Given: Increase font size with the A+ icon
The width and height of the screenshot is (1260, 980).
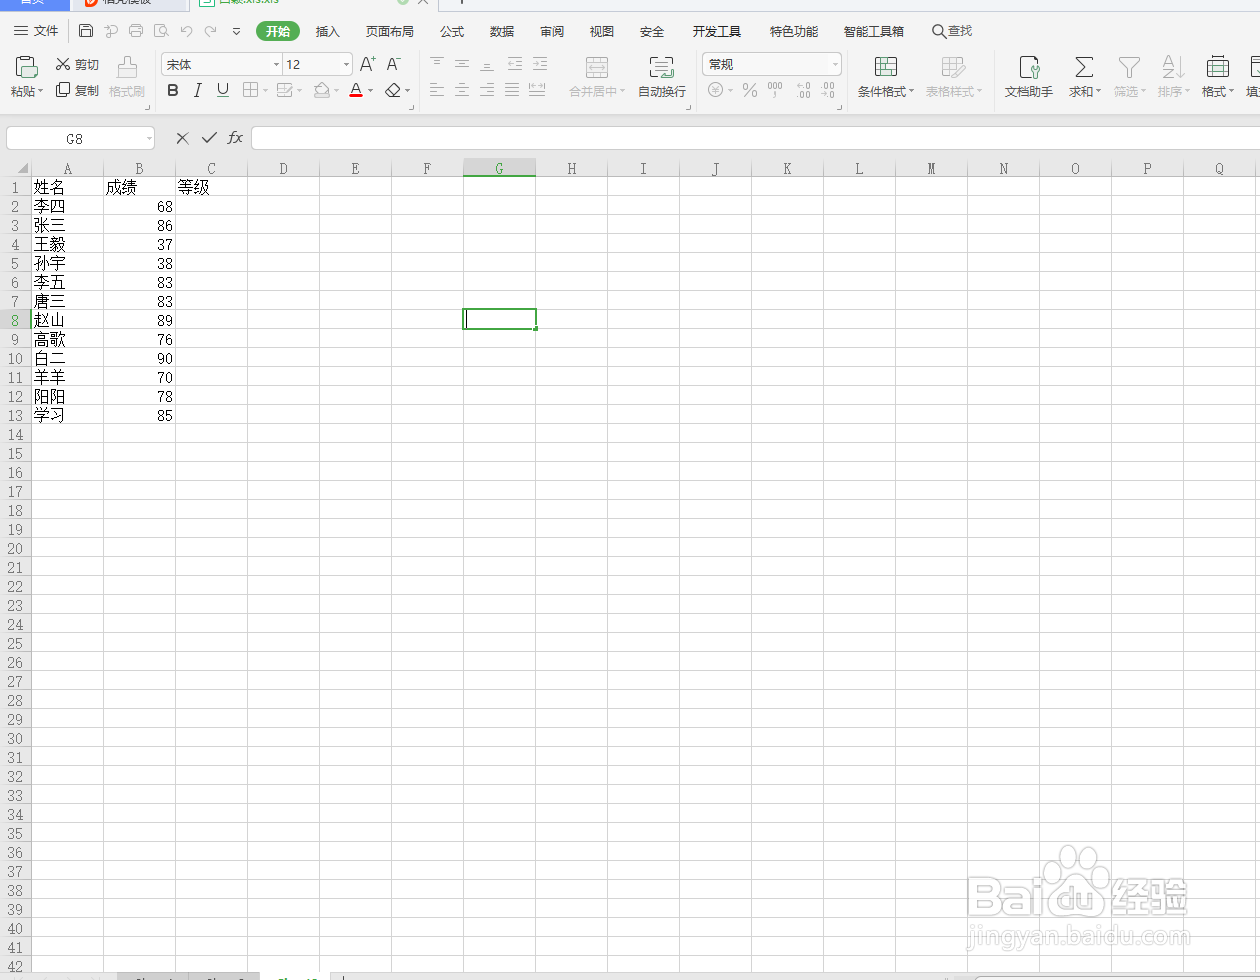Looking at the screenshot, I should click(x=367, y=64).
